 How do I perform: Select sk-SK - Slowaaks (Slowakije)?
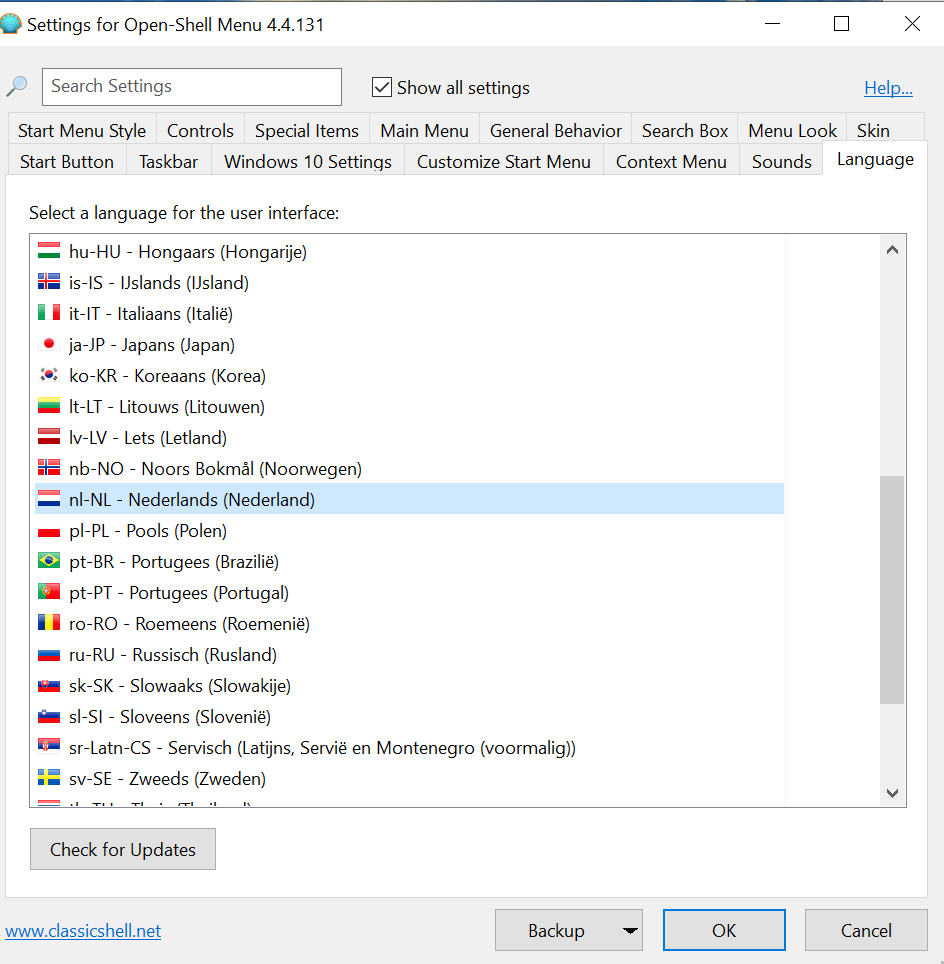[410, 685]
